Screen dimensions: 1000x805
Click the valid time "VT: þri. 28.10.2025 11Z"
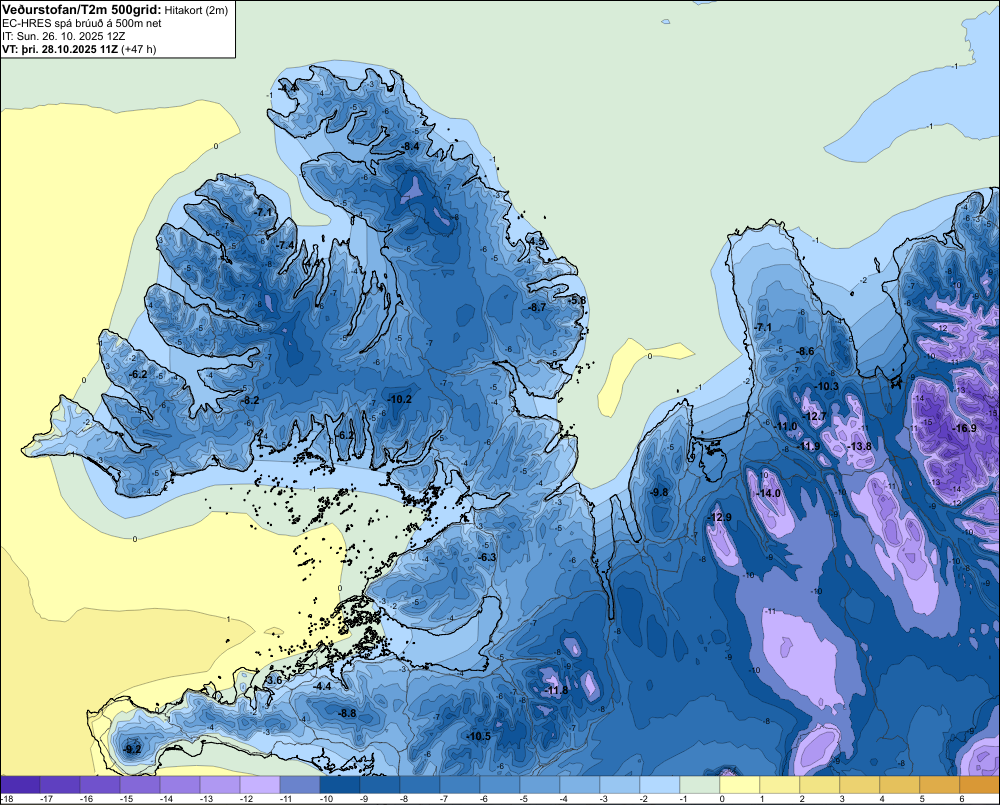60,49
